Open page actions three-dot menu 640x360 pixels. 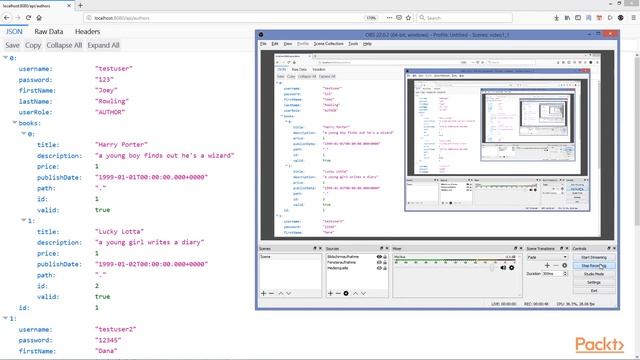coord(389,18)
